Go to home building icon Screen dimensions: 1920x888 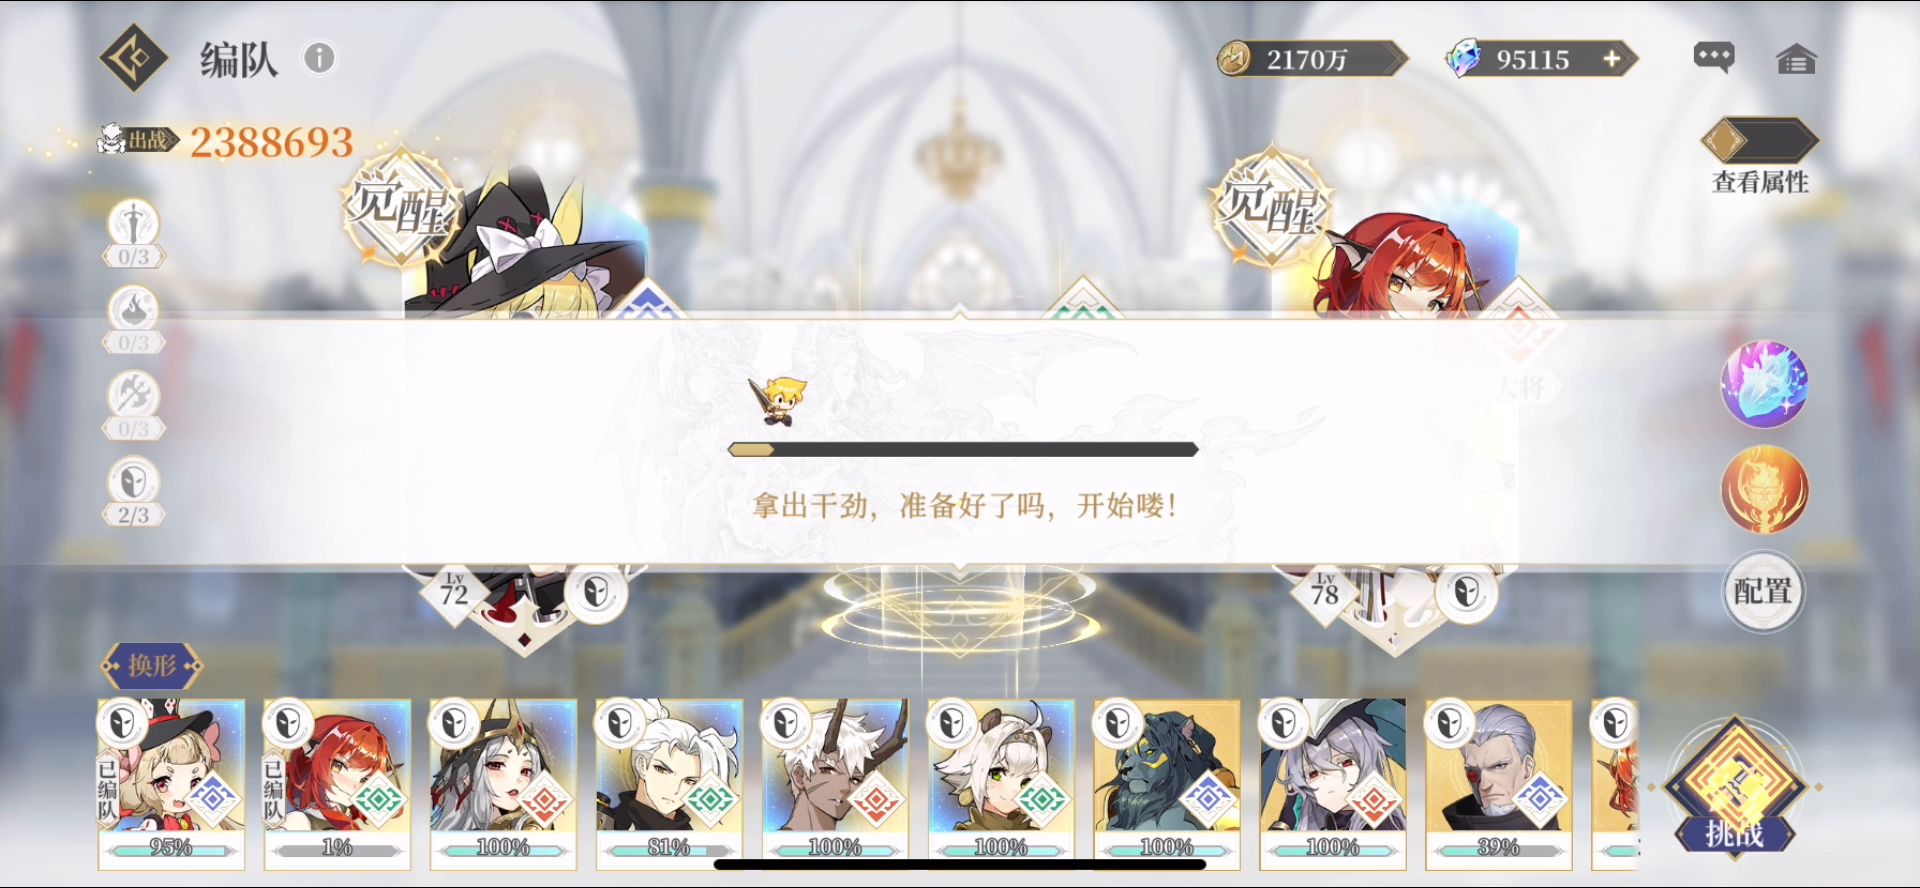(x=1796, y=59)
